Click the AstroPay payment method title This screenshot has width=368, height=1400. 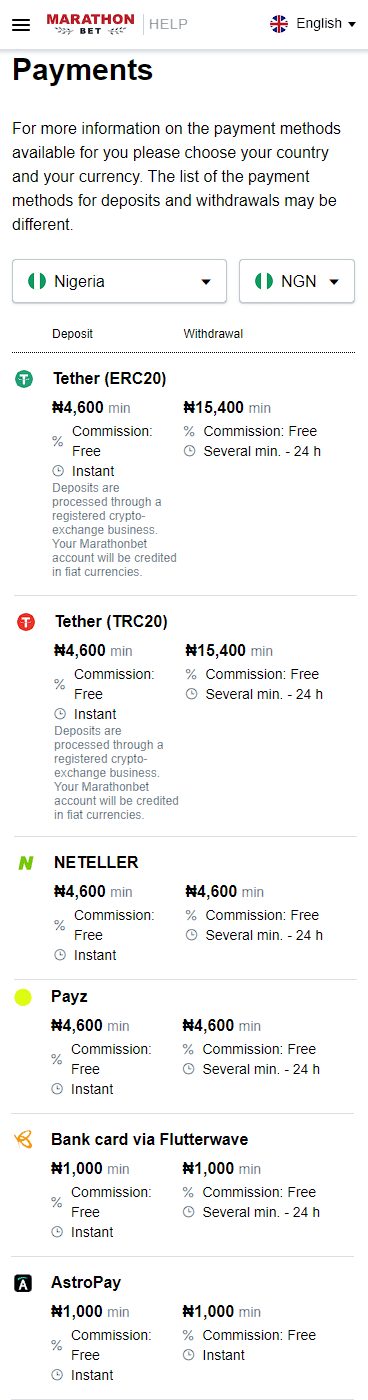coord(86,1283)
